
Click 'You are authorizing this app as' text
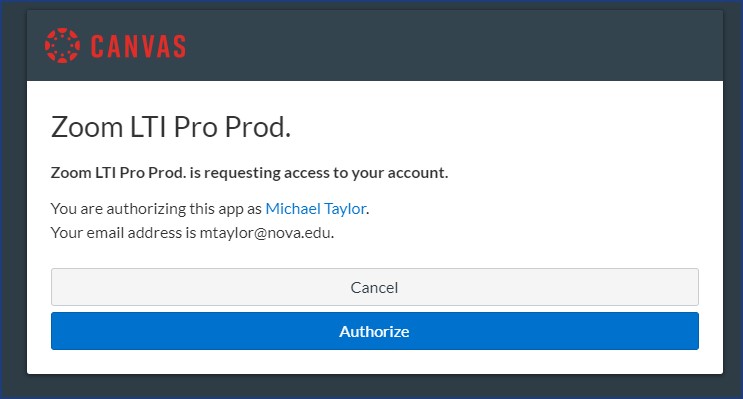[x=156, y=209]
